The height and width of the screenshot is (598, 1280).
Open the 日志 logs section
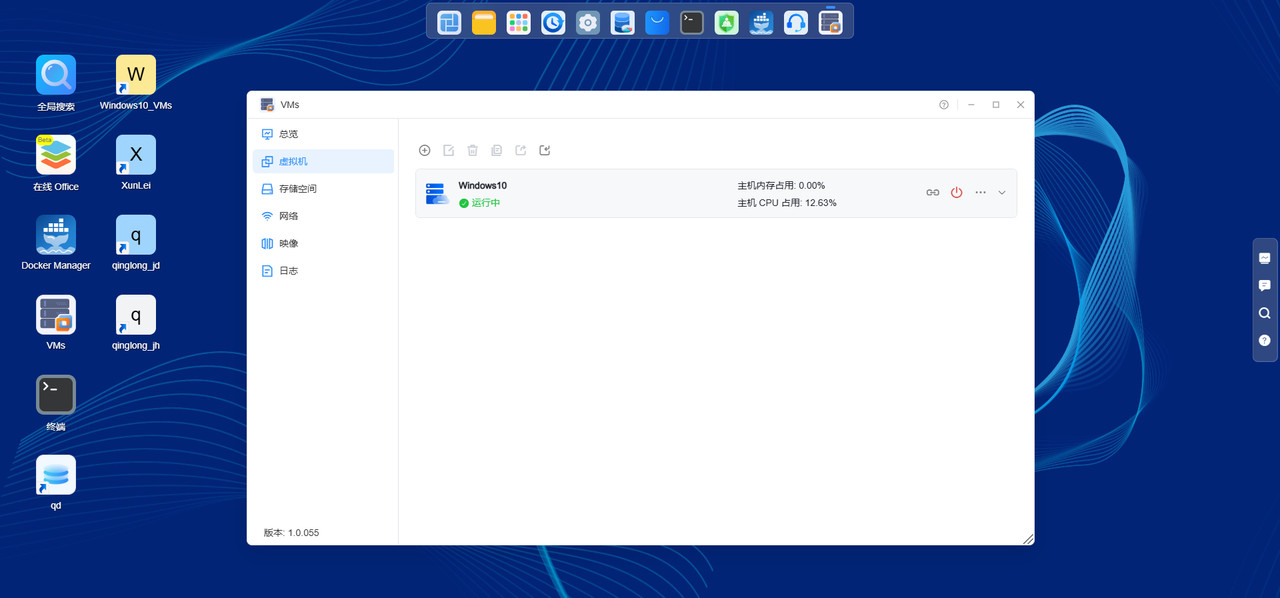pyautogui.click(x=321, y=271)
